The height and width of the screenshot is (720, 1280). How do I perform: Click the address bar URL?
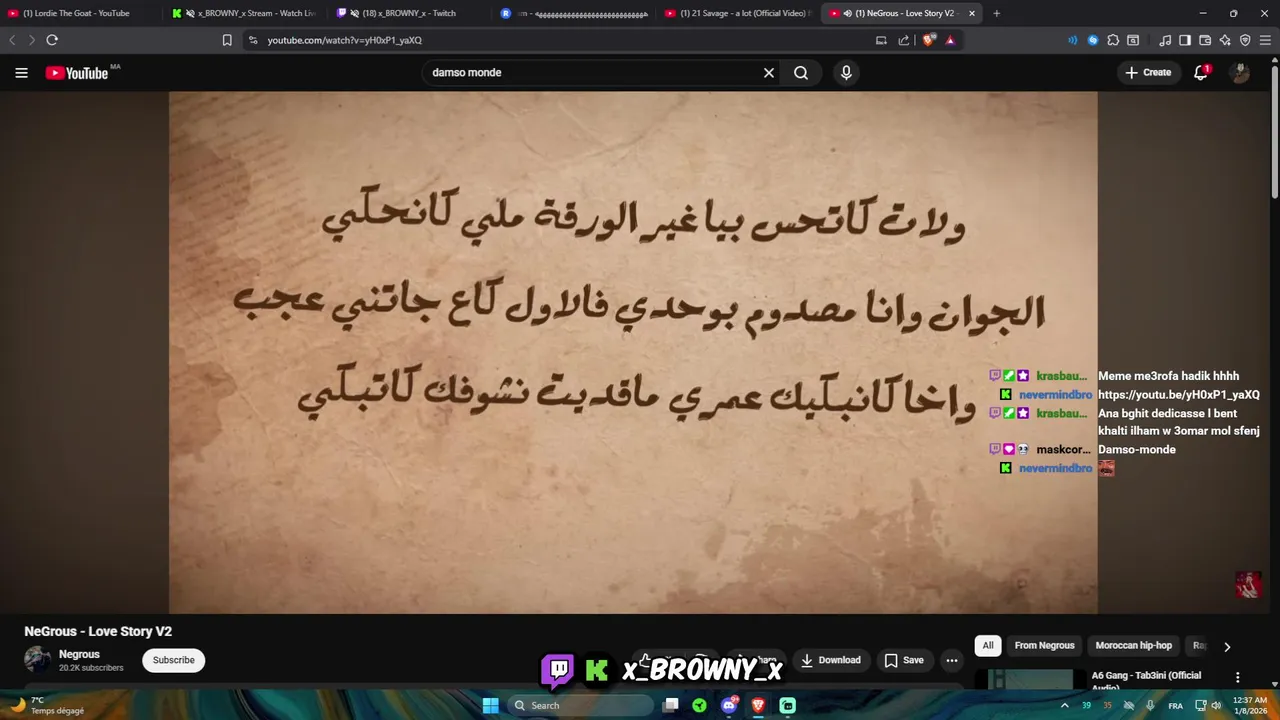345,40
